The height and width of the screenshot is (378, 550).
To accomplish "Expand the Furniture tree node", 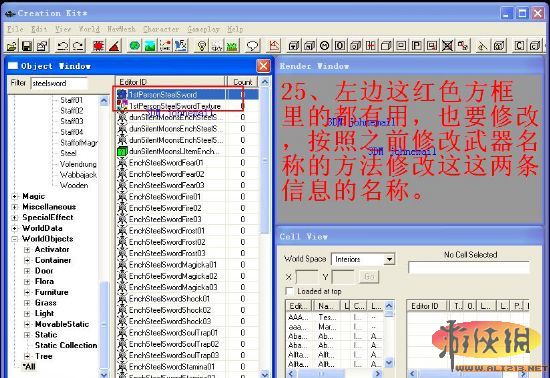I will [x=27, y=292].
